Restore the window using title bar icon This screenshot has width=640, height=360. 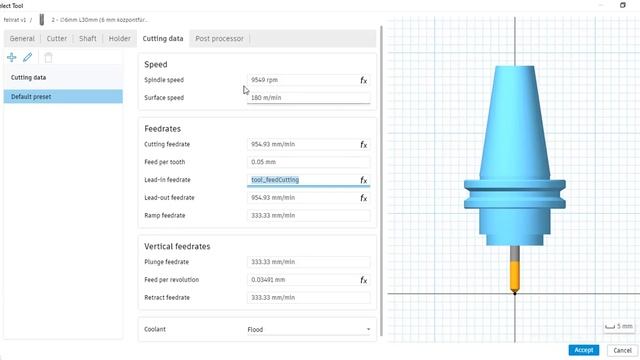click(x=622, y=5)
